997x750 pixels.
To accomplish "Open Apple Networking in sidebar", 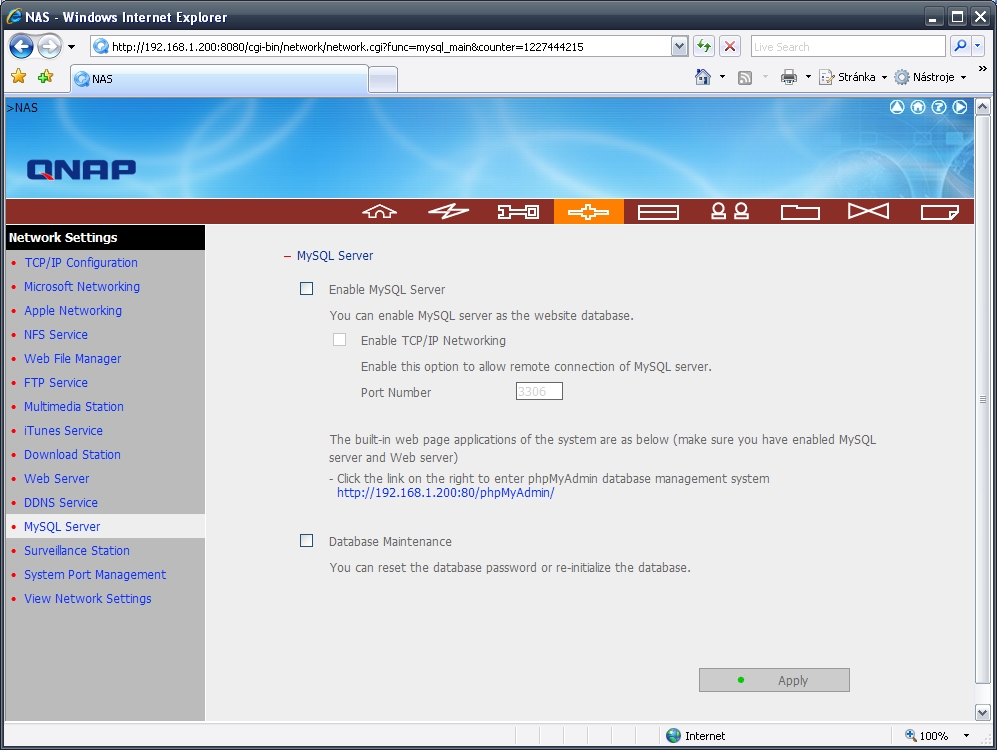I will [x=73, y=311].
